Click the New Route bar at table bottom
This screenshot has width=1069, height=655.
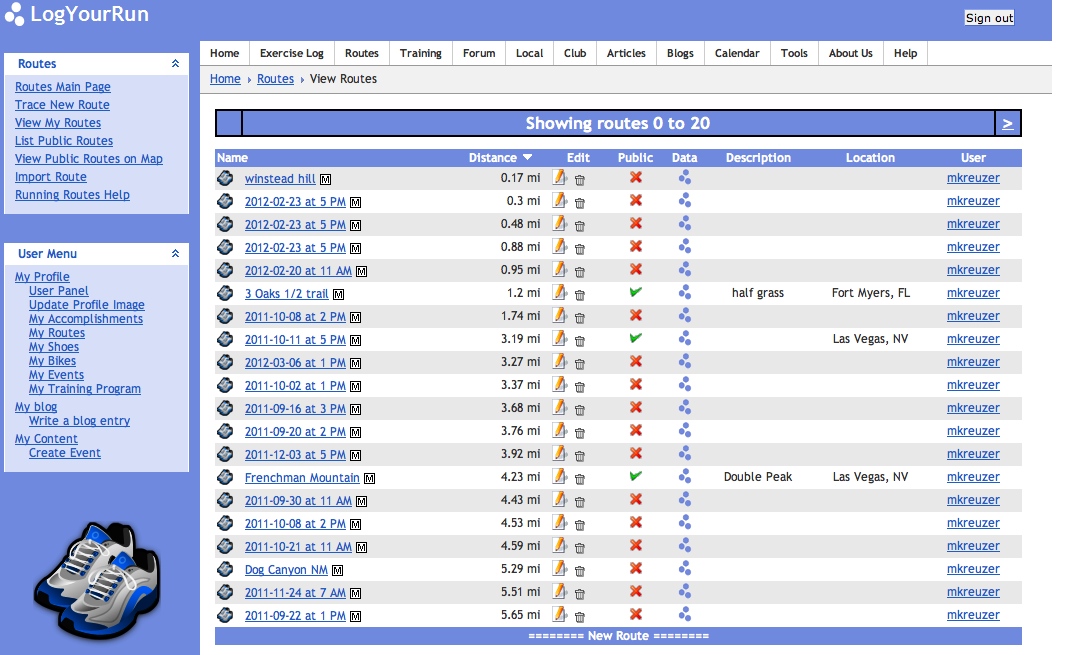point(618,636)
